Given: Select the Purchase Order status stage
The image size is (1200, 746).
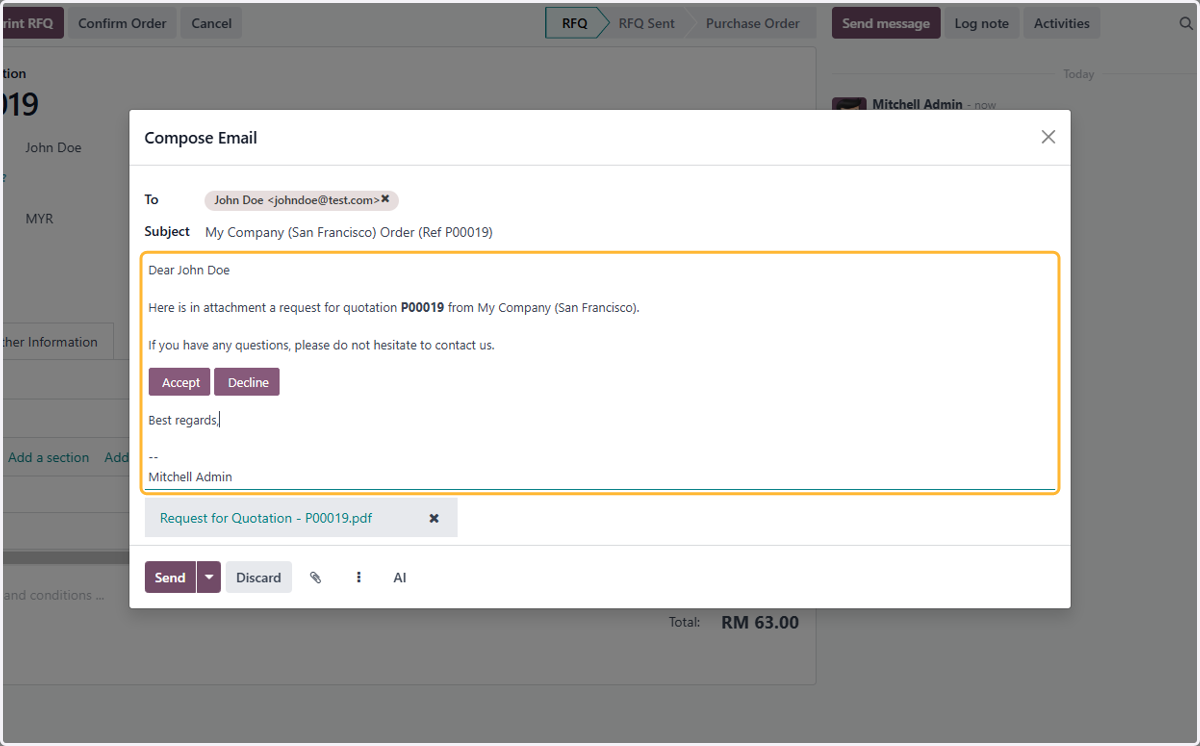Looking at the screenshot, I should (752, 23).
